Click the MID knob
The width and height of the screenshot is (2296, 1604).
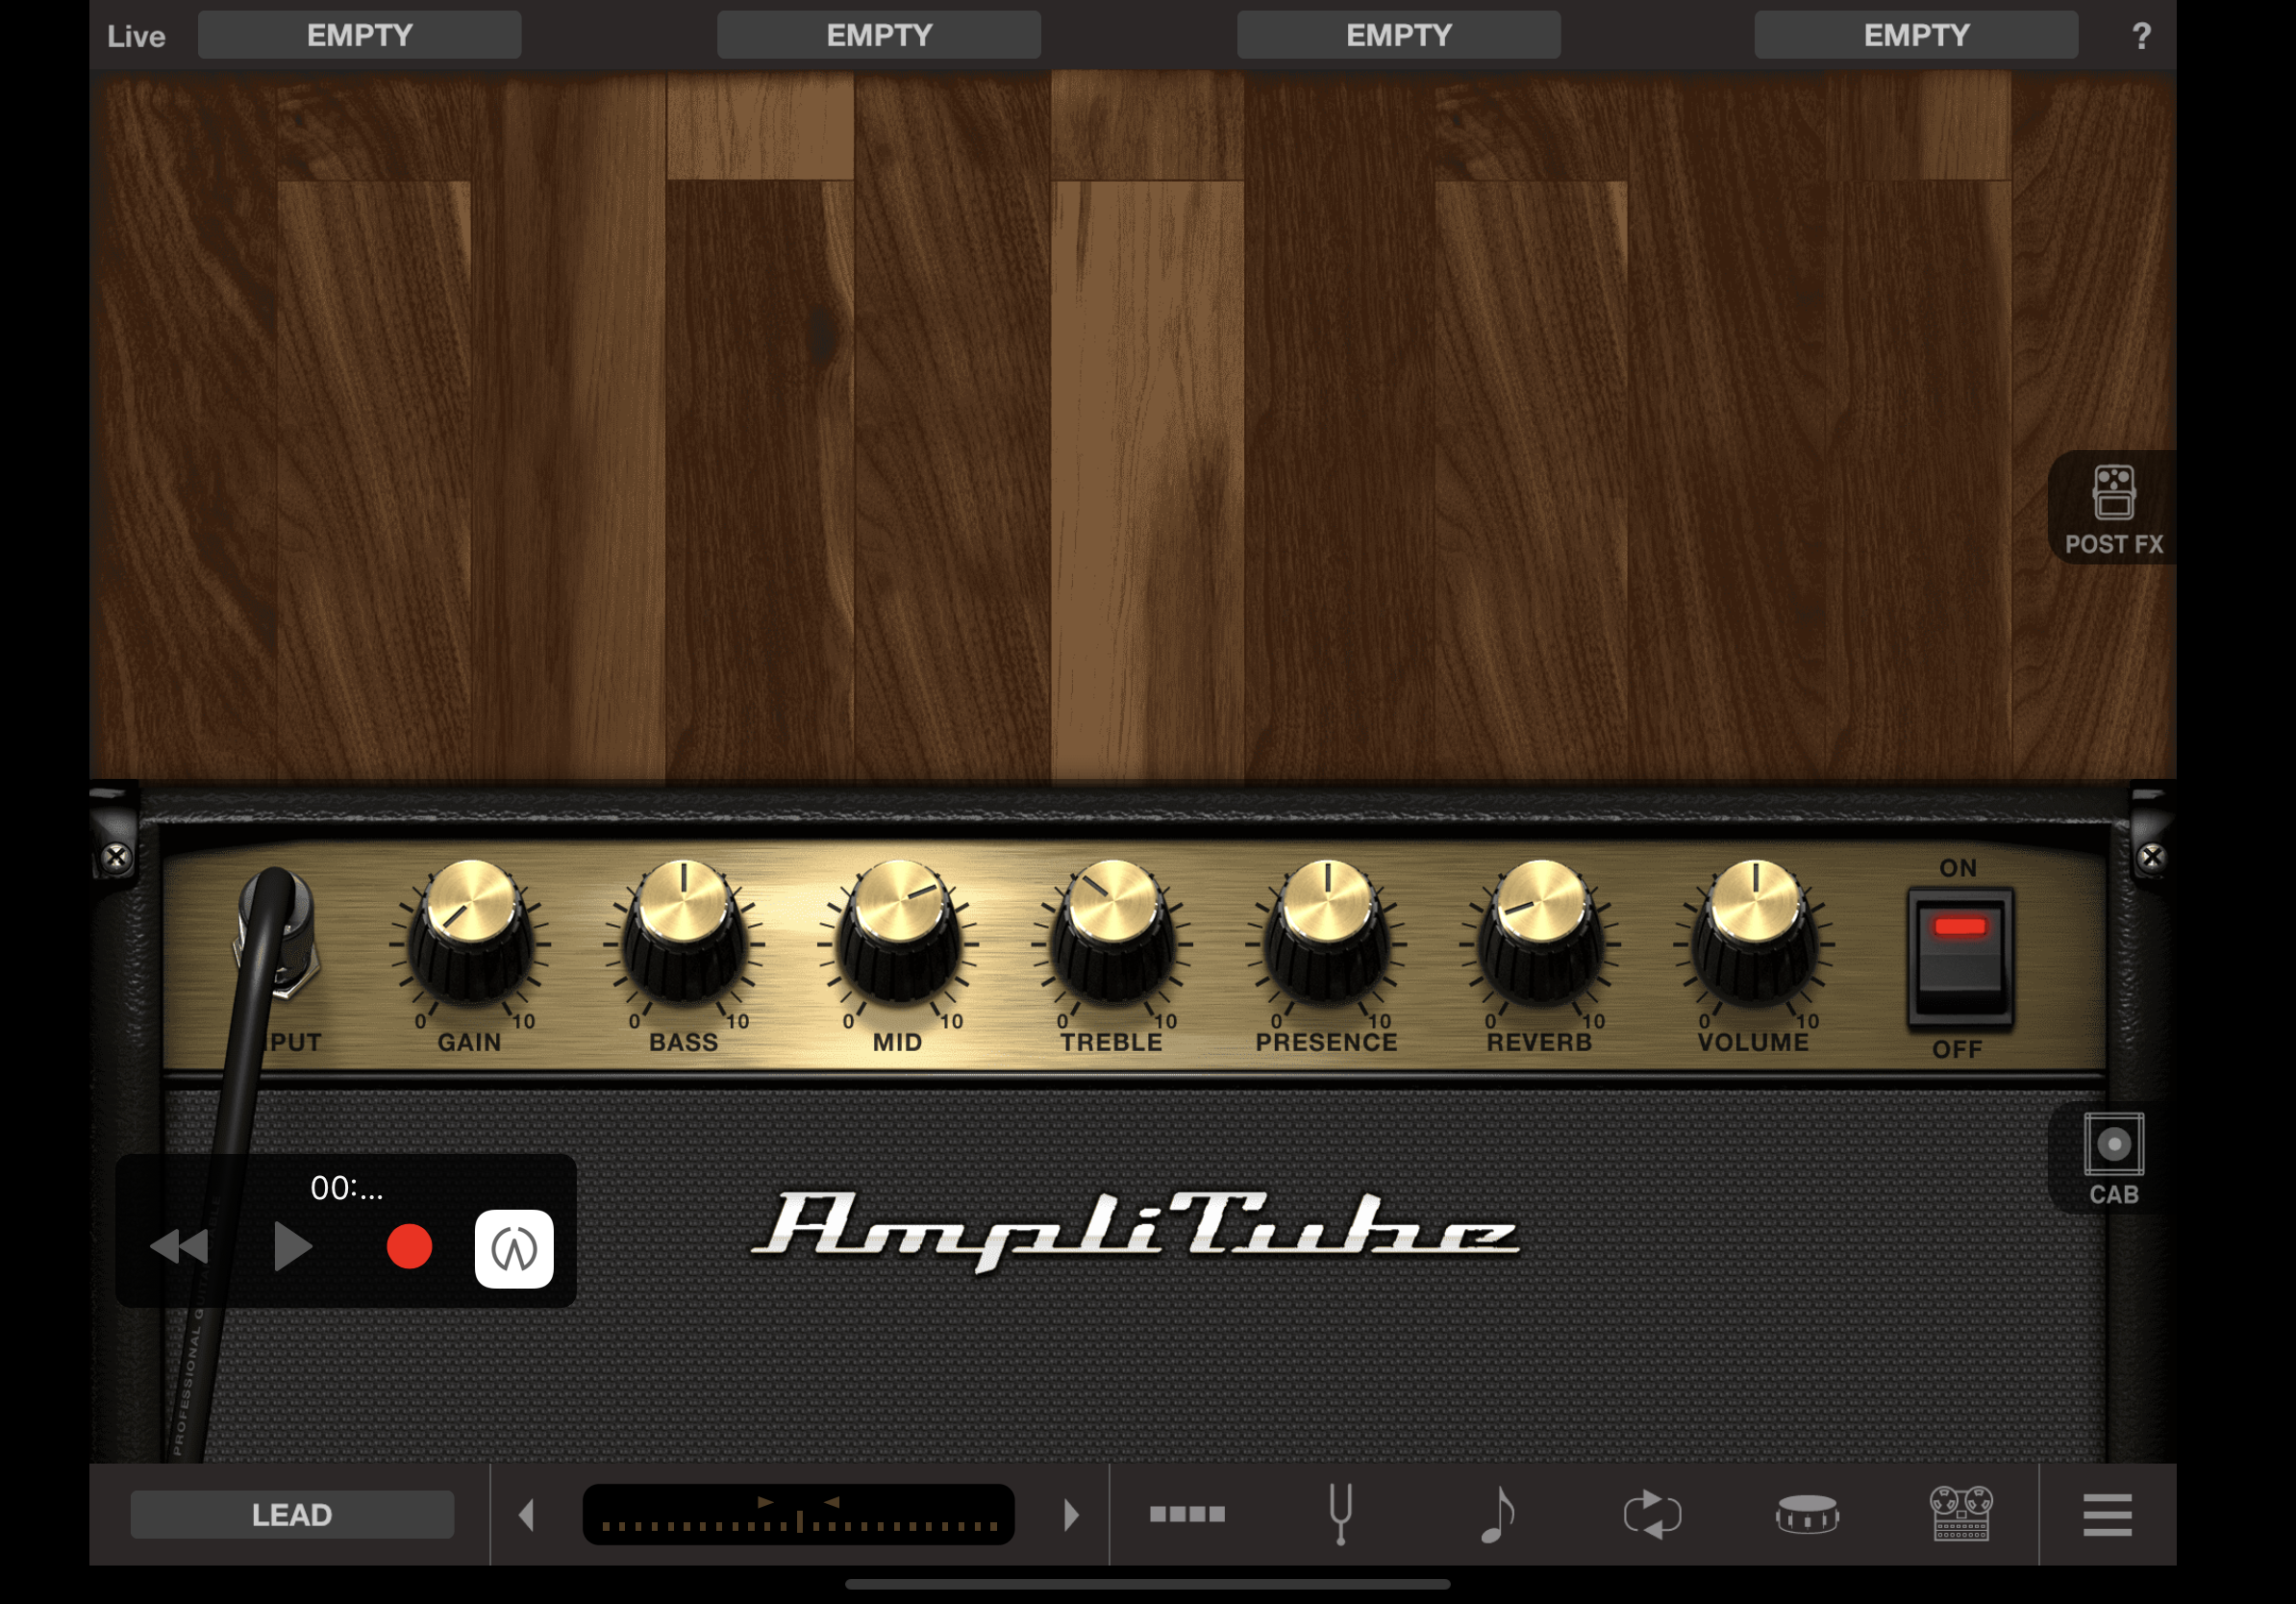[x=898, y=932]
